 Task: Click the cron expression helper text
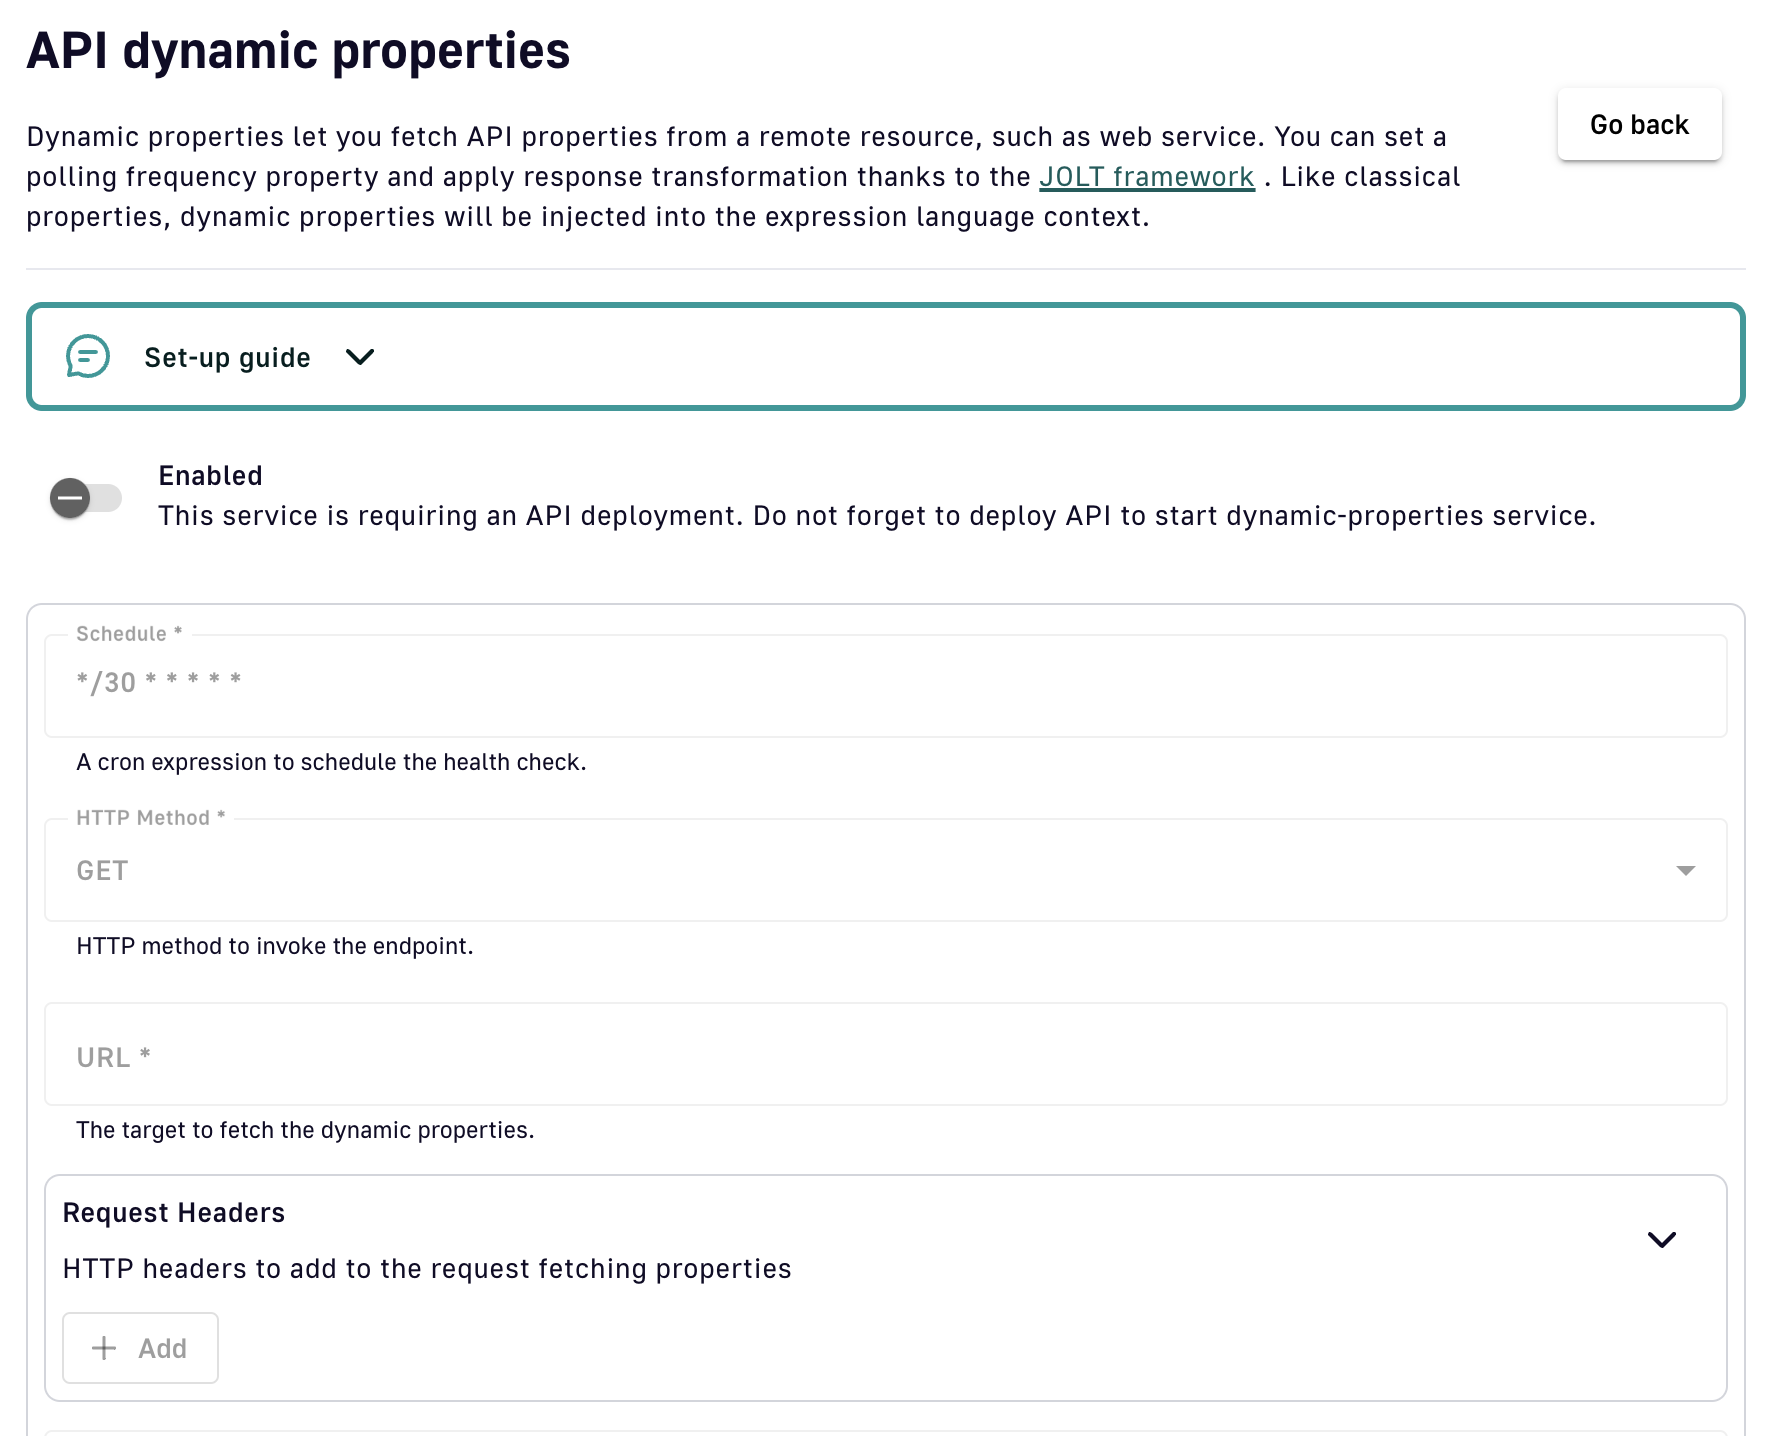(x=331, y=762)
